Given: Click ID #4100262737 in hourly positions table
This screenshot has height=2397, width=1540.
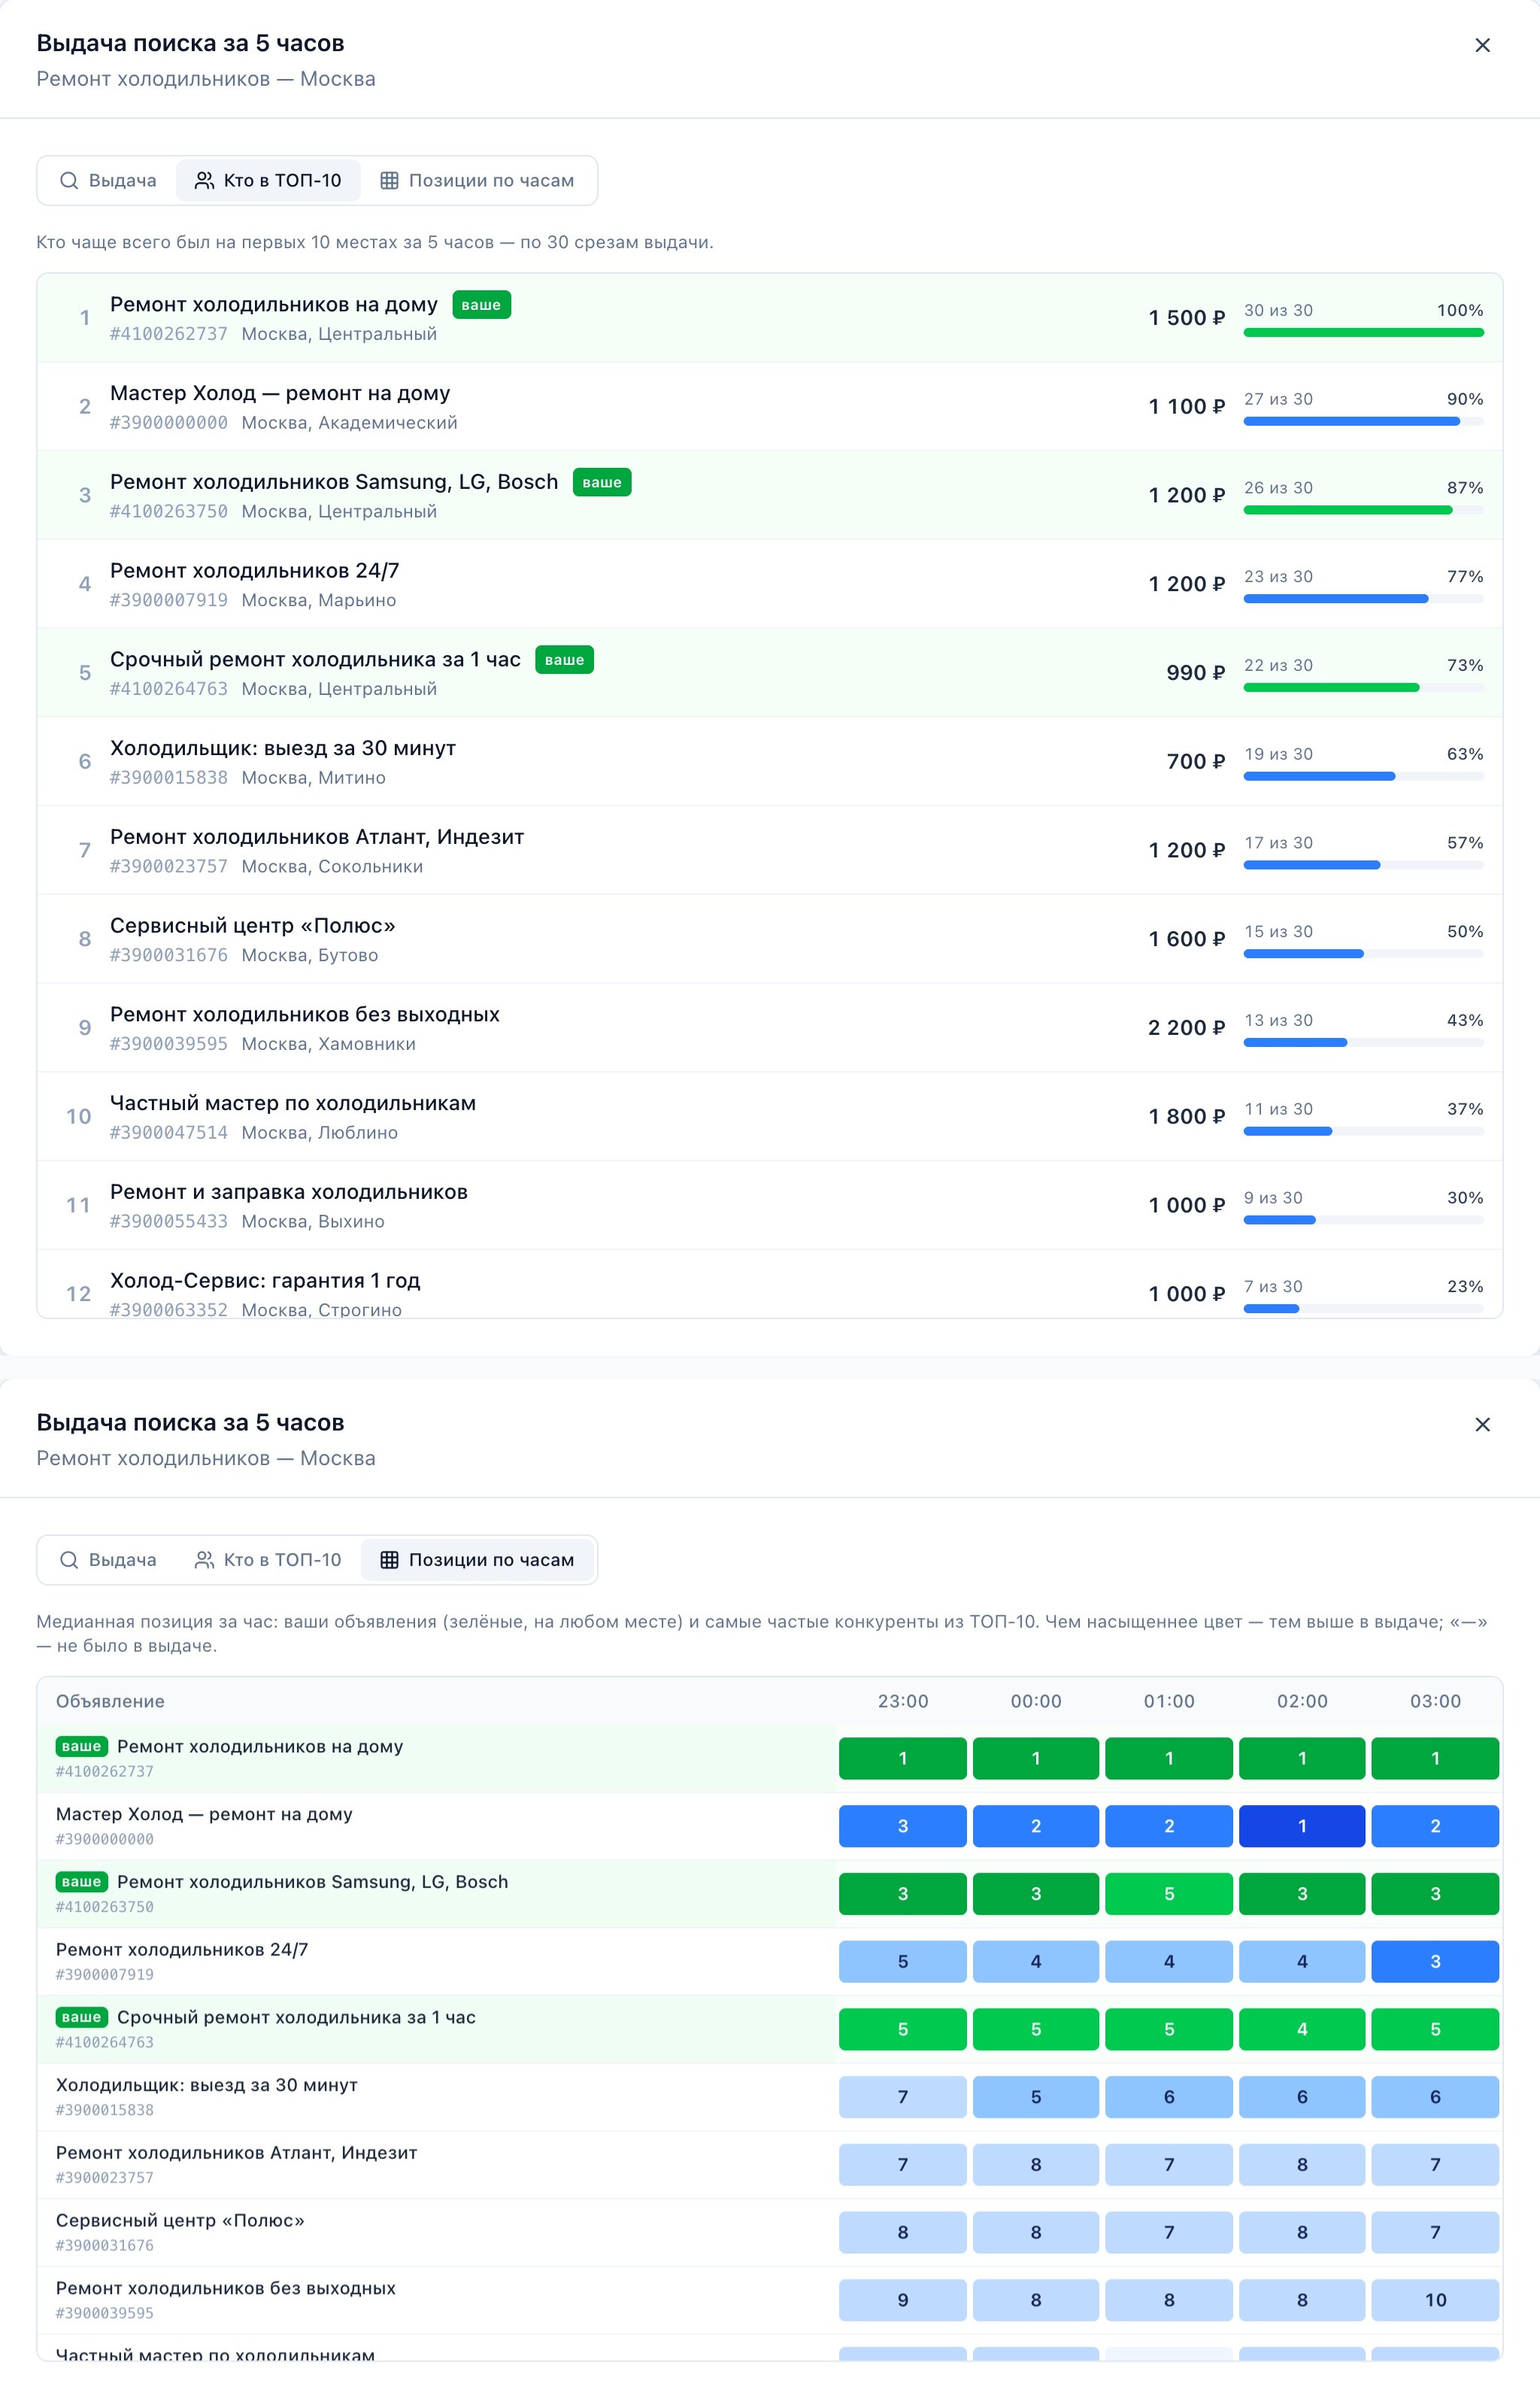Looking at the screenshot, I should click(105, 1771).
